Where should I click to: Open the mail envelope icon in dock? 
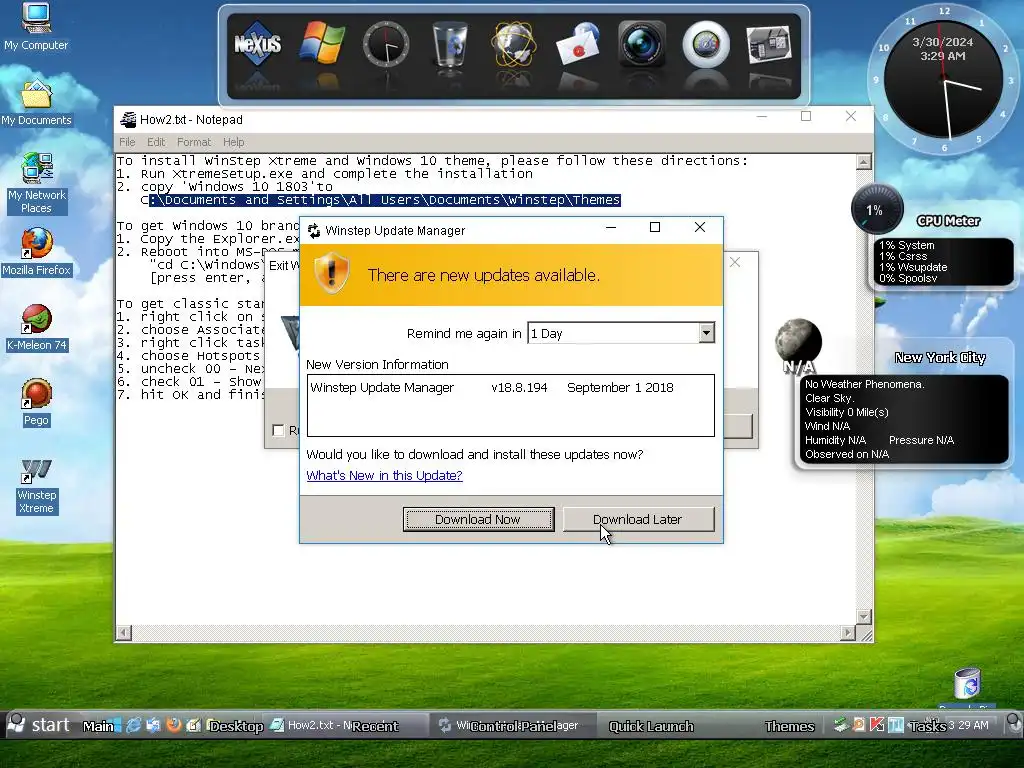coord(579,44)
